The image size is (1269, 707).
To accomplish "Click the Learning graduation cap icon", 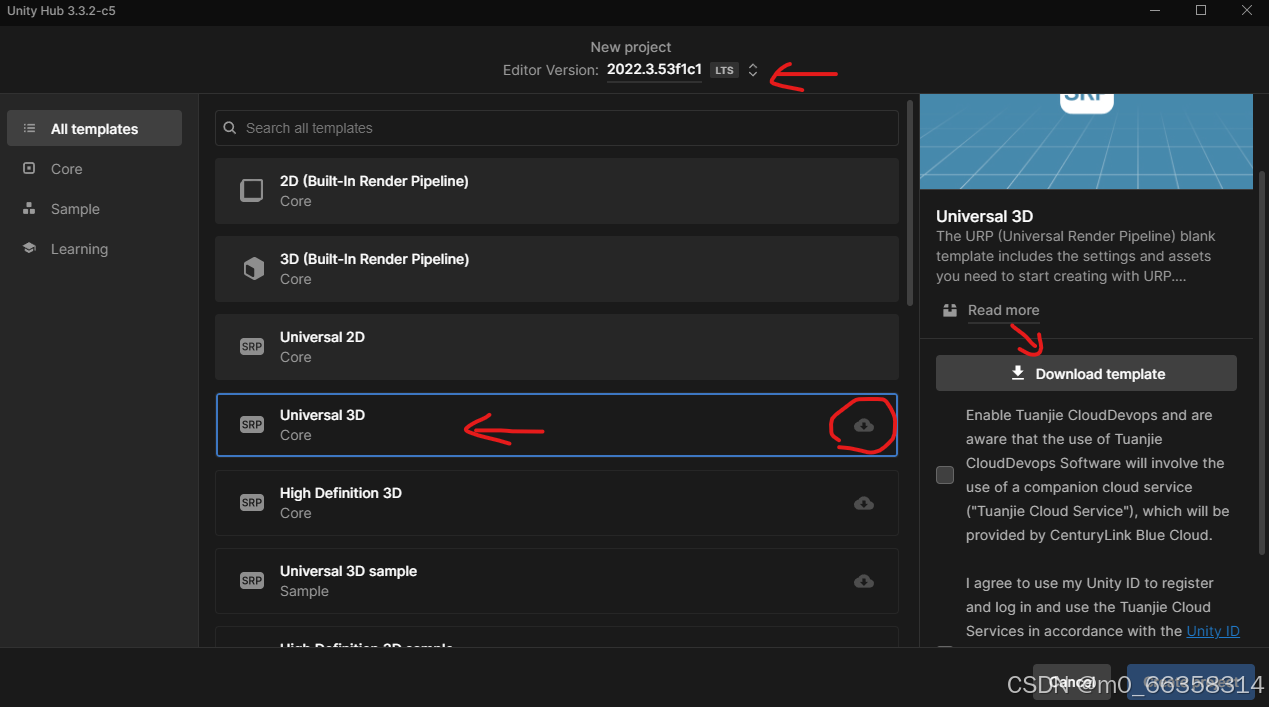I will click(29, 249).
